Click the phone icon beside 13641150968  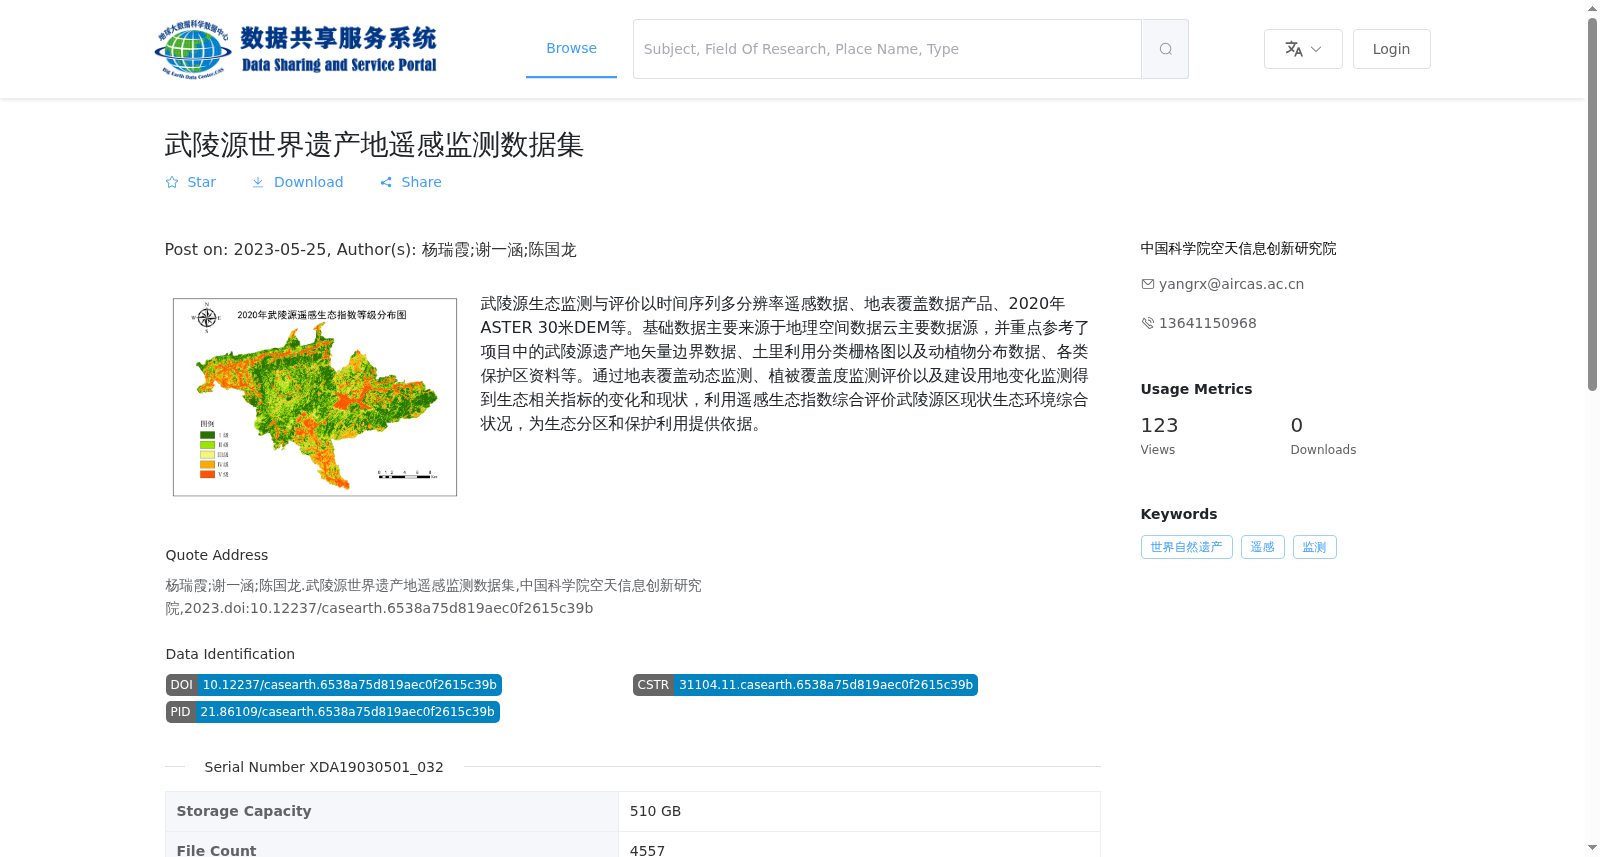[x=1148, y=323]
